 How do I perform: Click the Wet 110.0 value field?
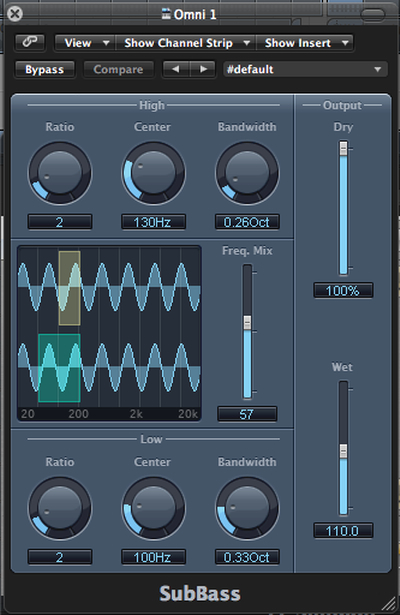coord(343,531)
